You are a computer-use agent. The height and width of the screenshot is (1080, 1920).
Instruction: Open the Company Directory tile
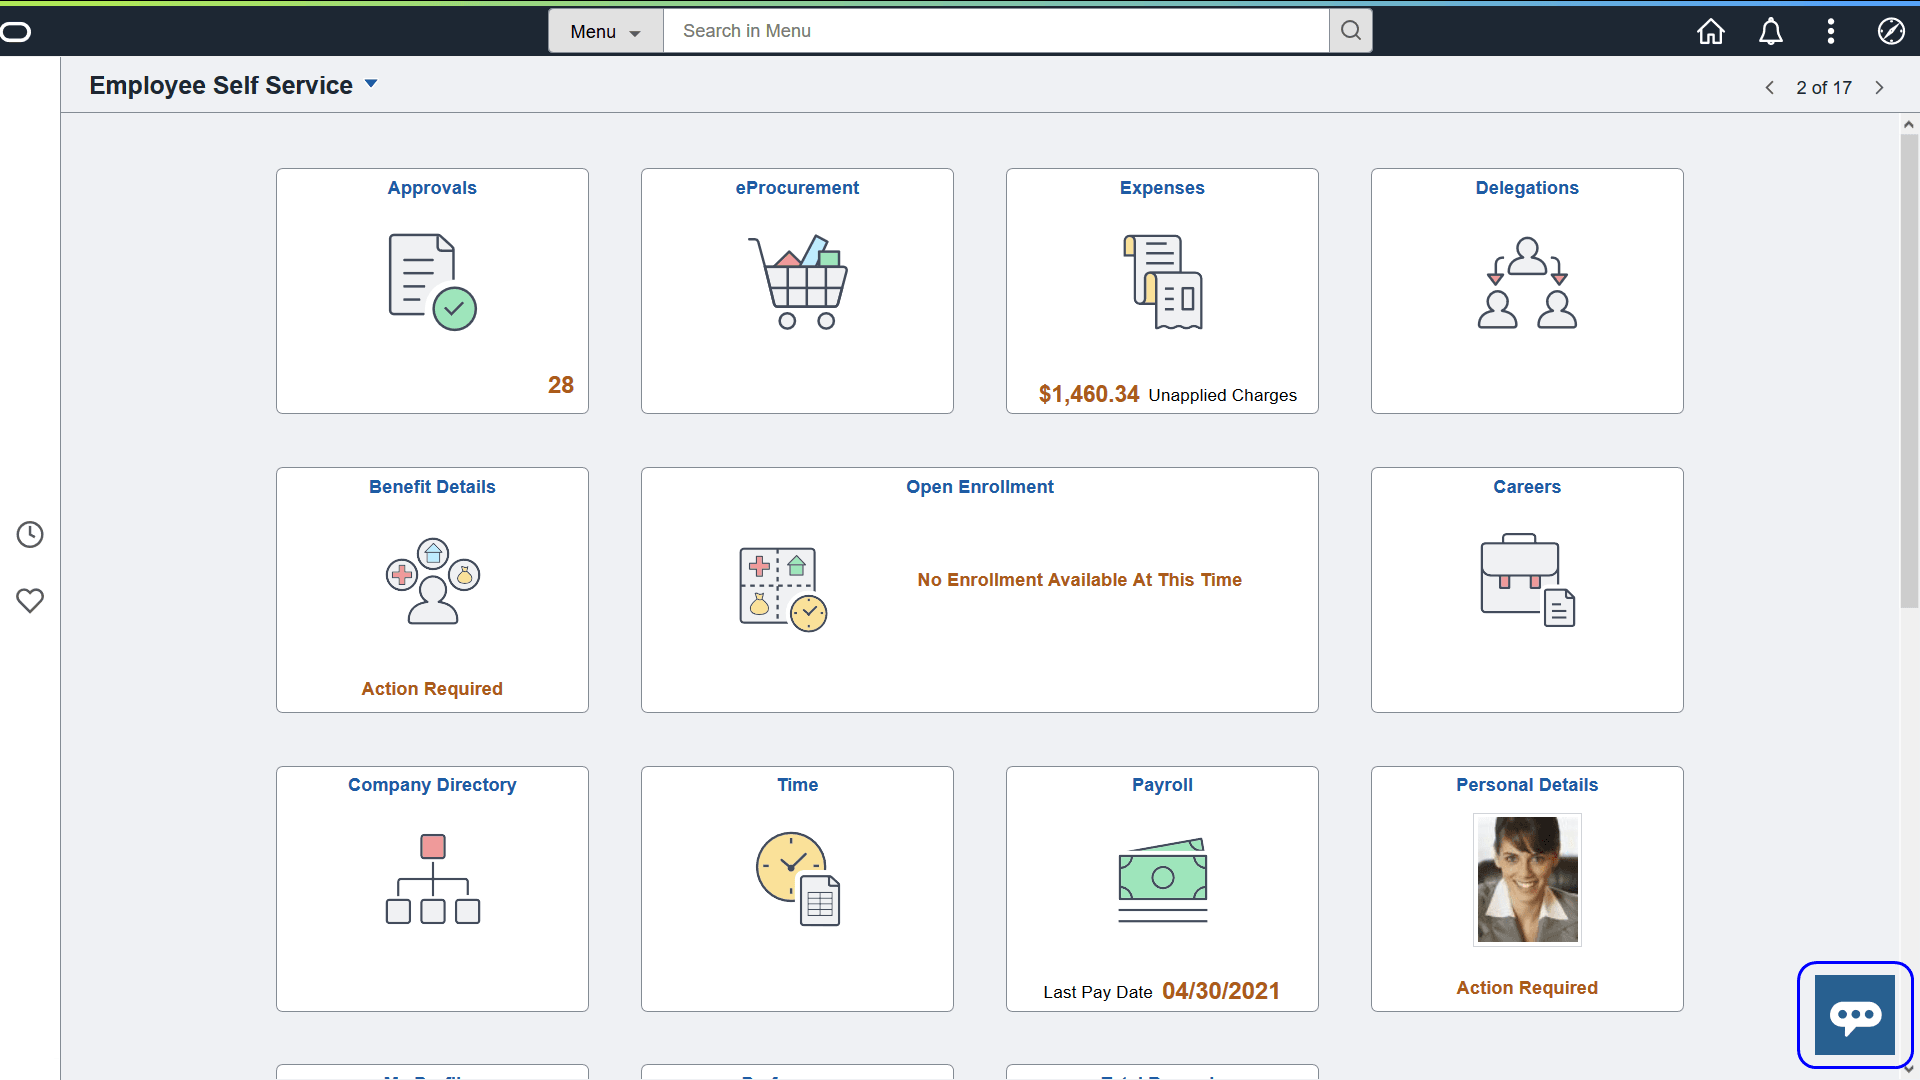432,888
